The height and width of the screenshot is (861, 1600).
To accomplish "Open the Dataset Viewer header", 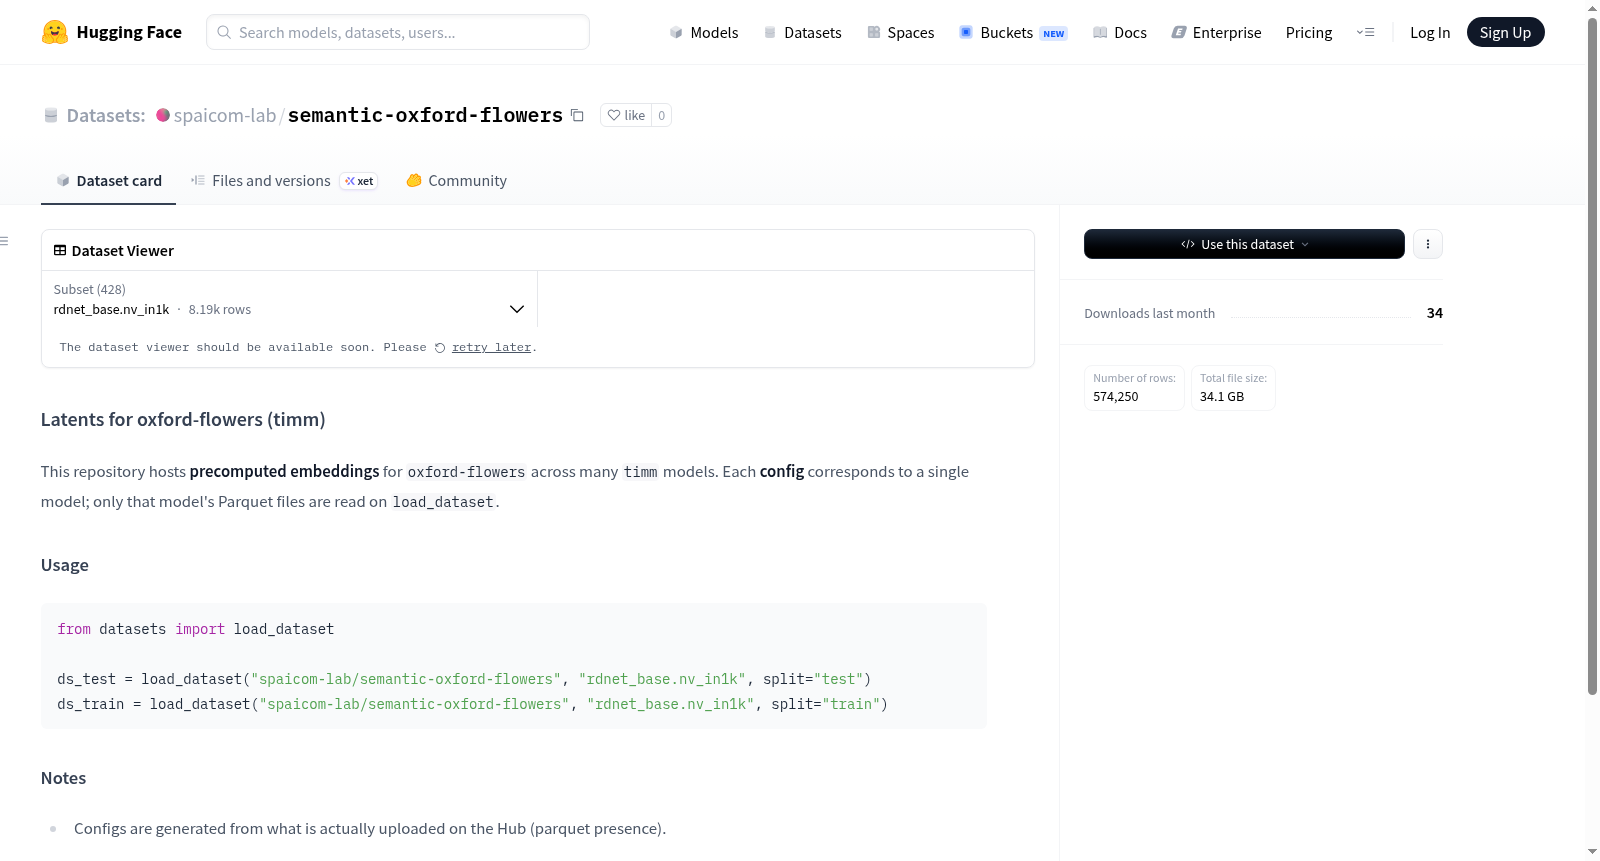I will point(113,251).
